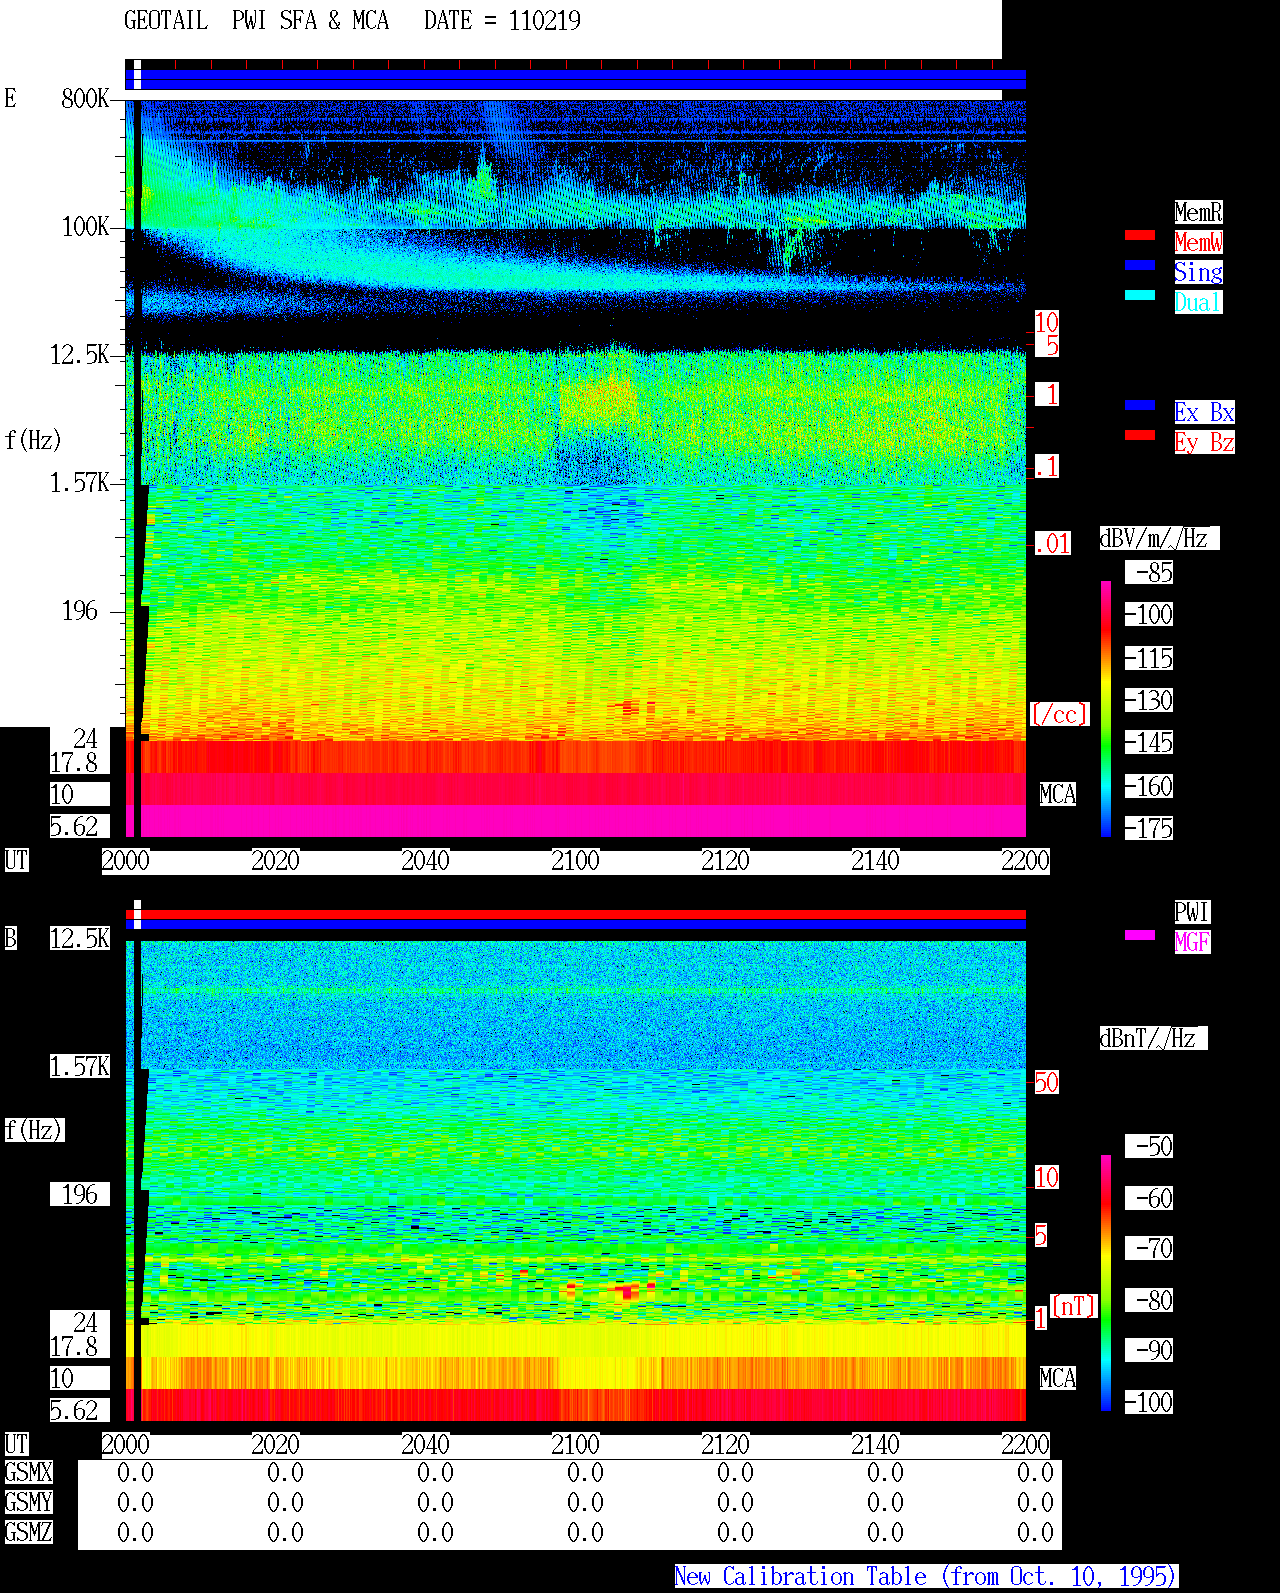Click the red '[nT]' unit label
Image resolution: width=1280 pixels, height=1593 pixels.
[1073, 1306]
